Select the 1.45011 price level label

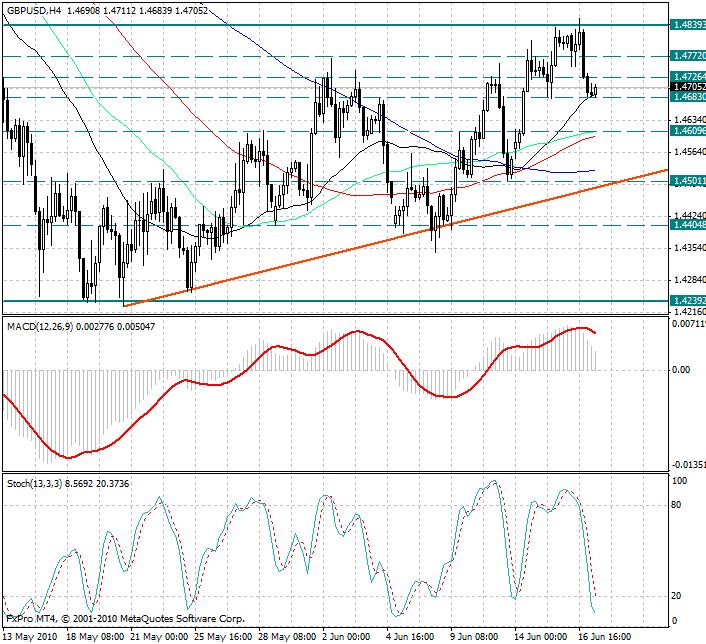(688, 181)
